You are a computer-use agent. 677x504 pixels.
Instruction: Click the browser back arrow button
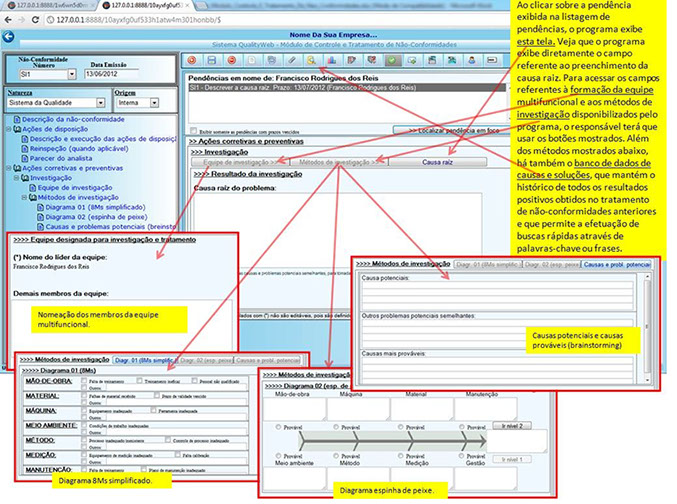(x=8, y=20)
